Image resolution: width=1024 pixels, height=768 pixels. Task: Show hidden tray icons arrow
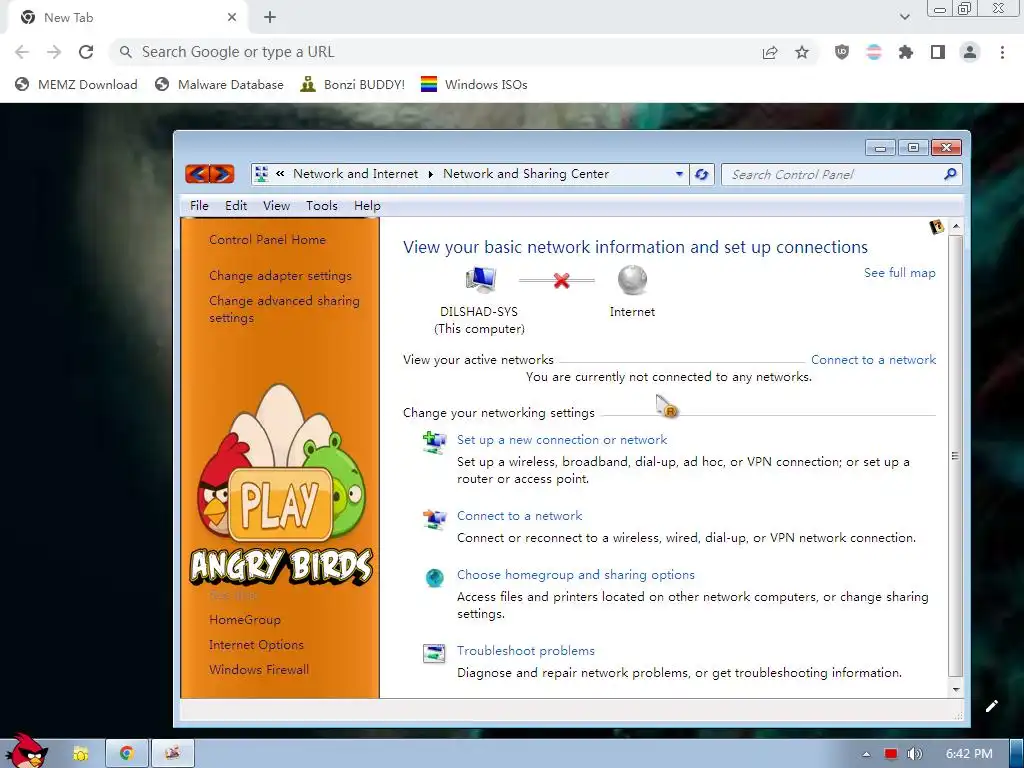[867, 754]
